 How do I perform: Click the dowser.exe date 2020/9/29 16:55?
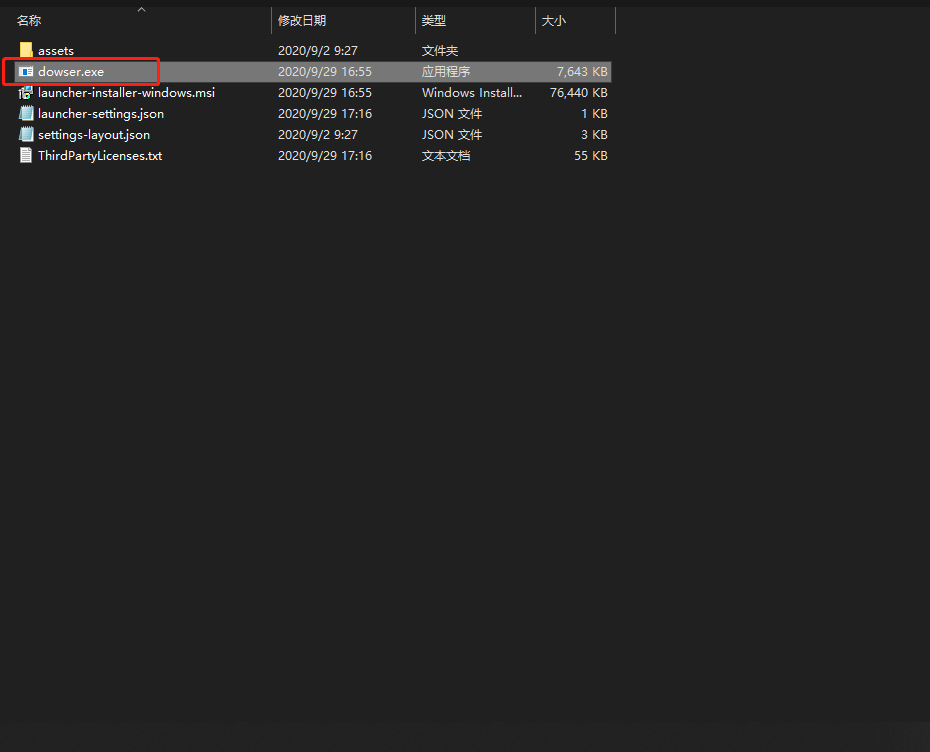click(x=325, y=72)
